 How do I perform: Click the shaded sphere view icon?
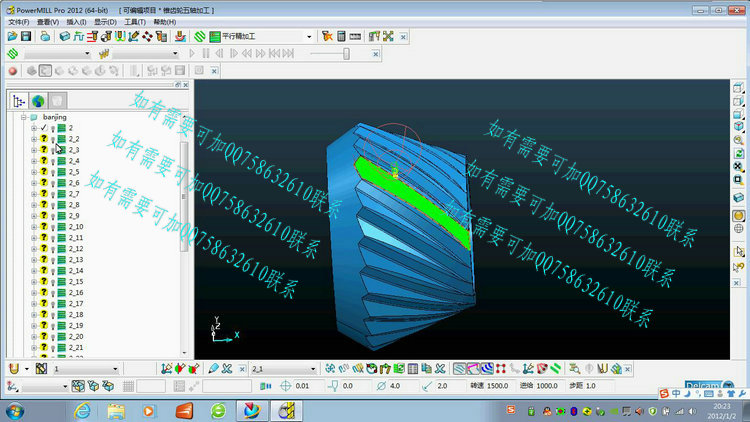pyautogui.click(x=739, y=216)
